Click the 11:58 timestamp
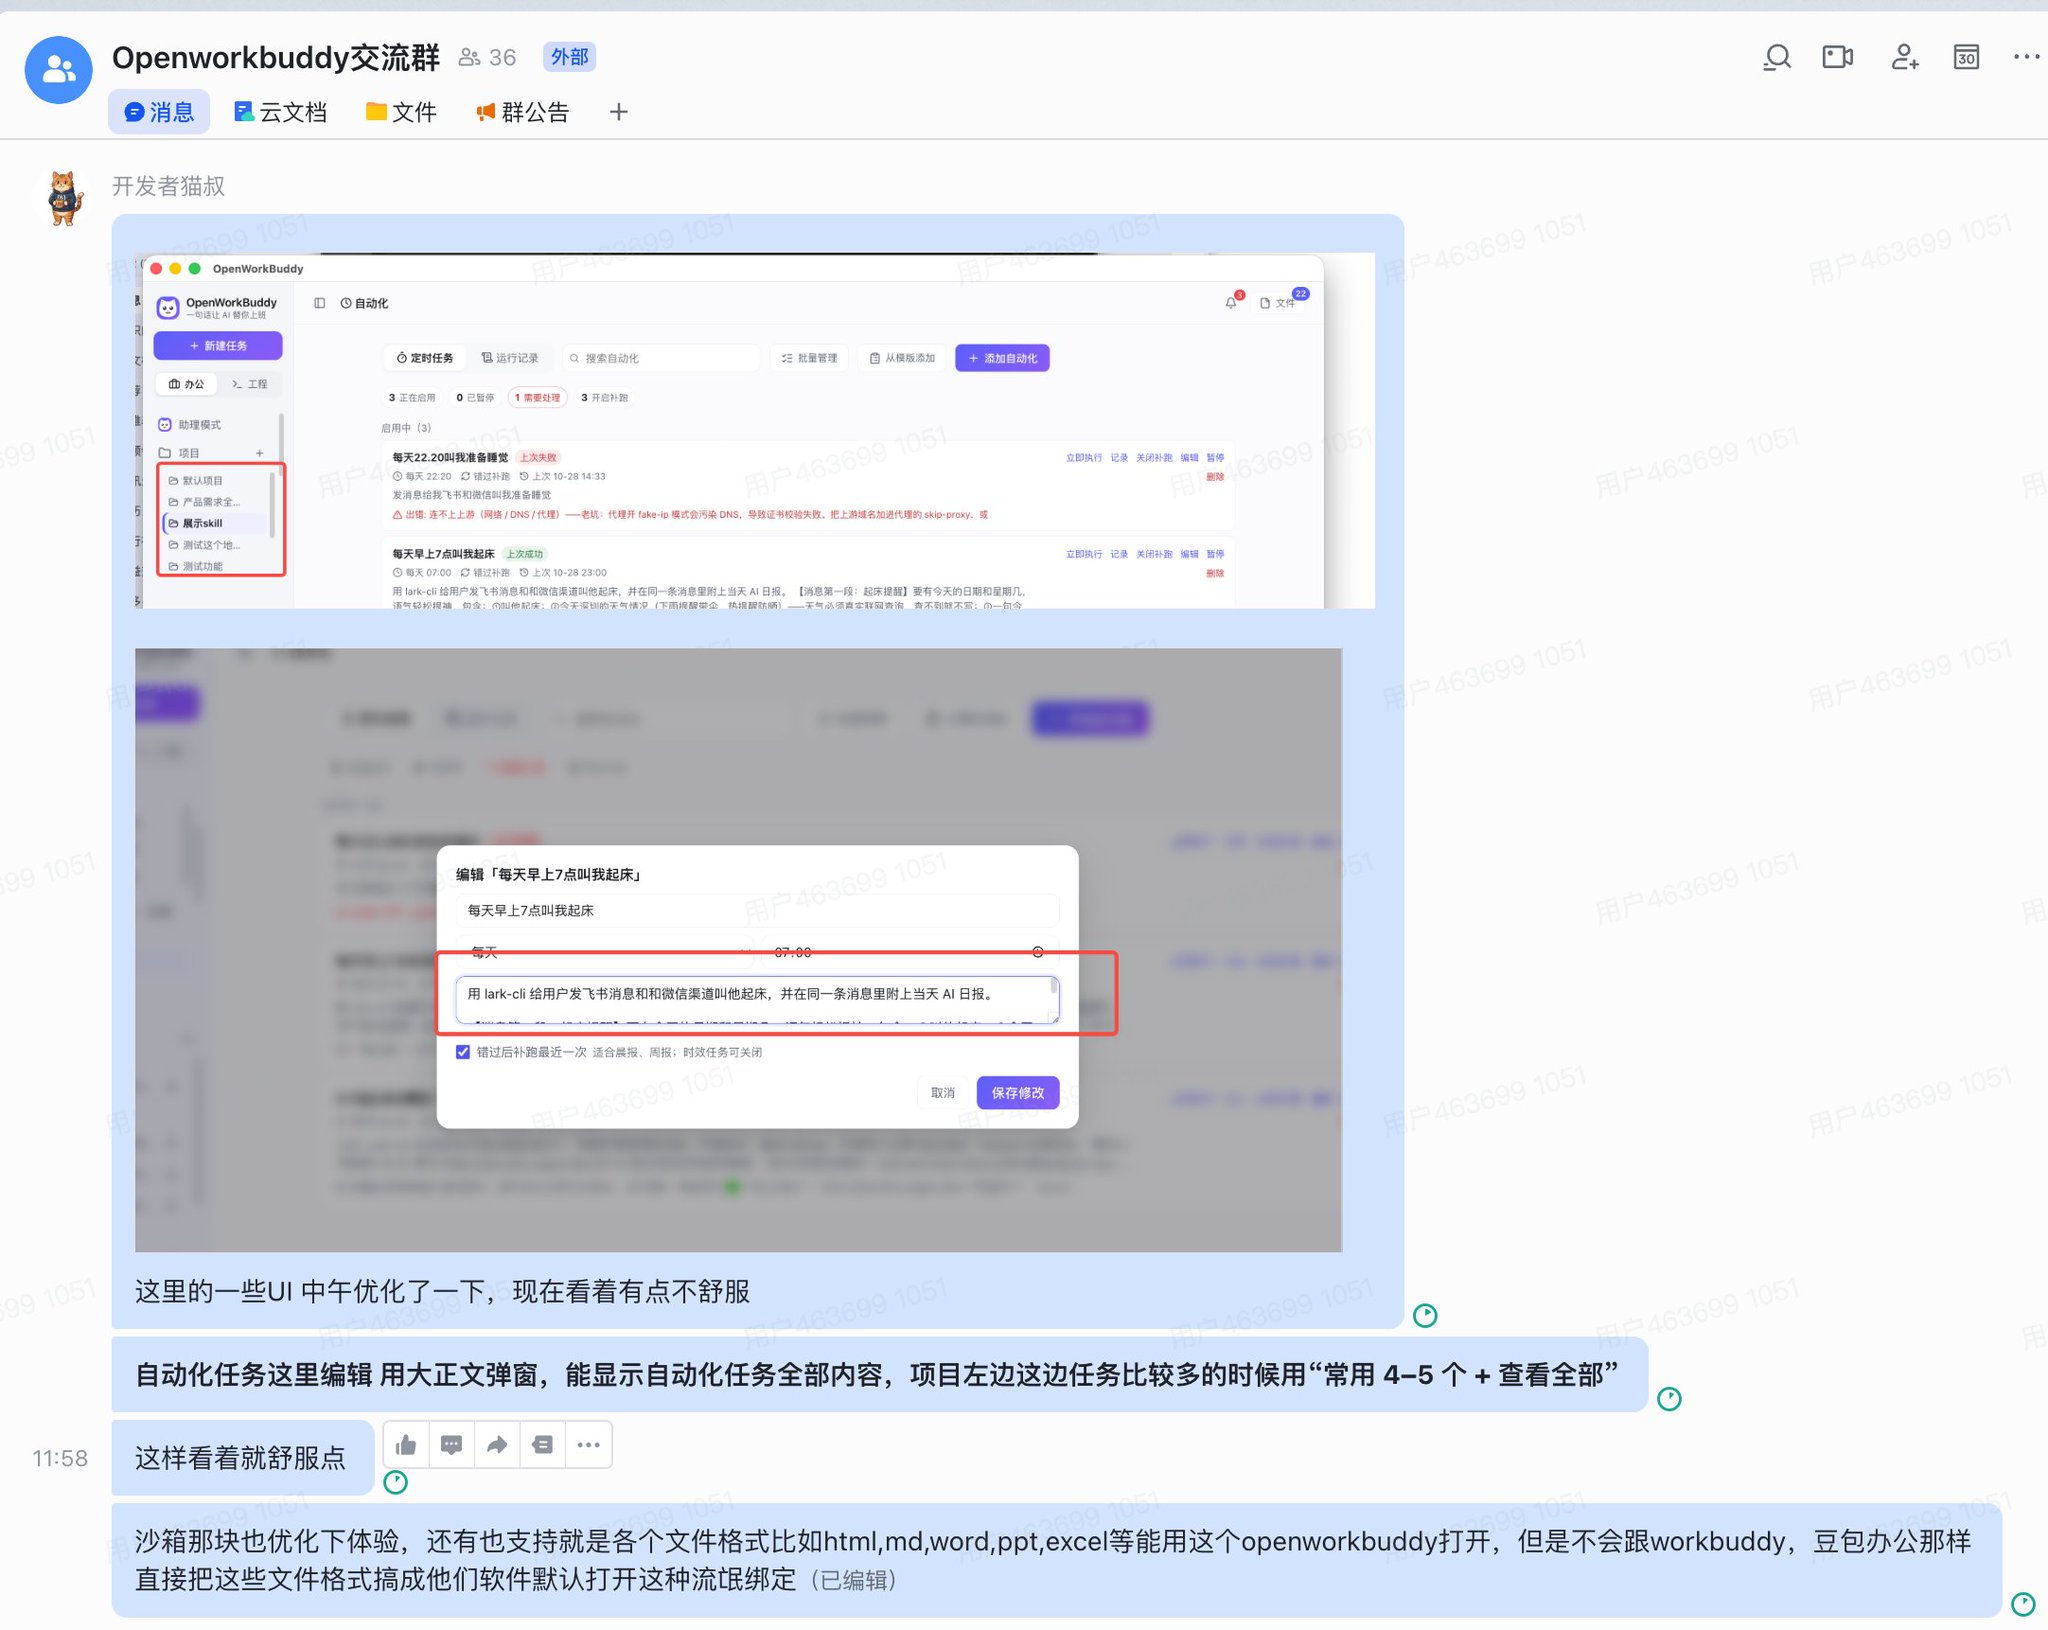Image resolution: width=2048 pixels, height=1630 pixels. coord(60,1458)
